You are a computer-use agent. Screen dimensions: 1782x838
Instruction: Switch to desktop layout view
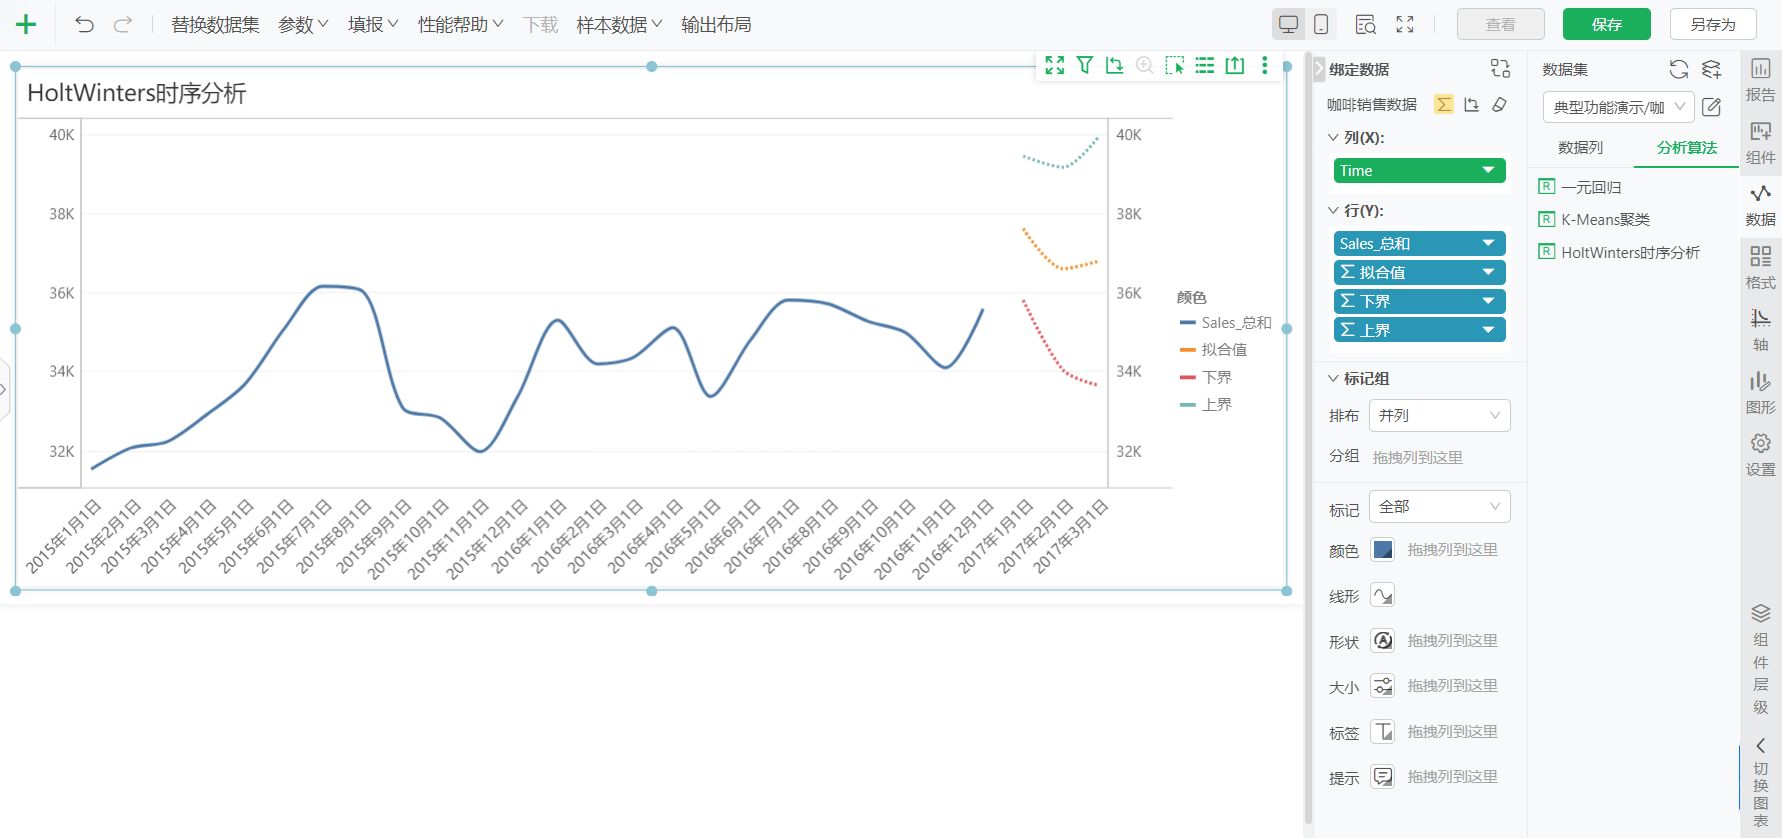click(x=1289, y=25)
